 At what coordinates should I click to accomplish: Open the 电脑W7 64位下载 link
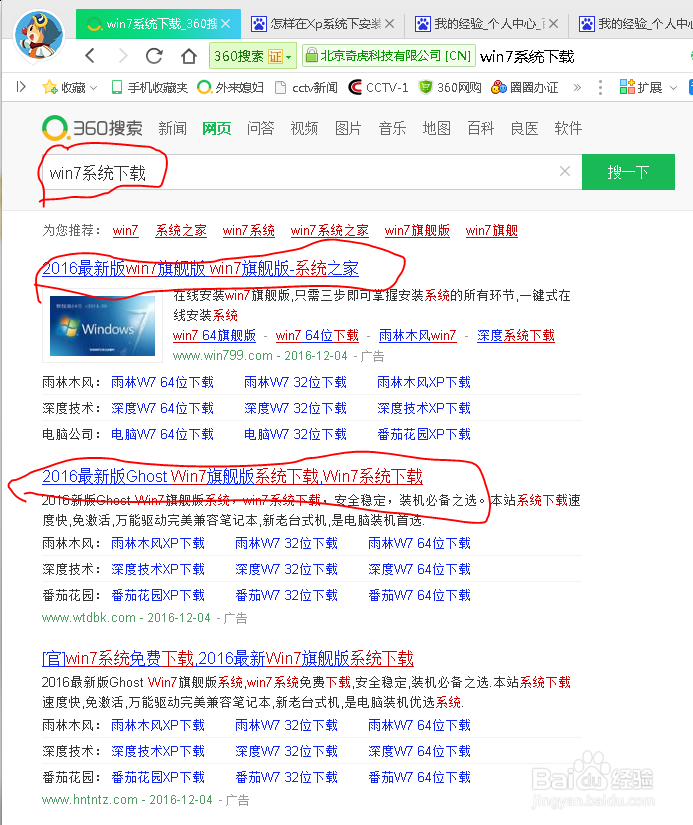click(x=163, y=435)
